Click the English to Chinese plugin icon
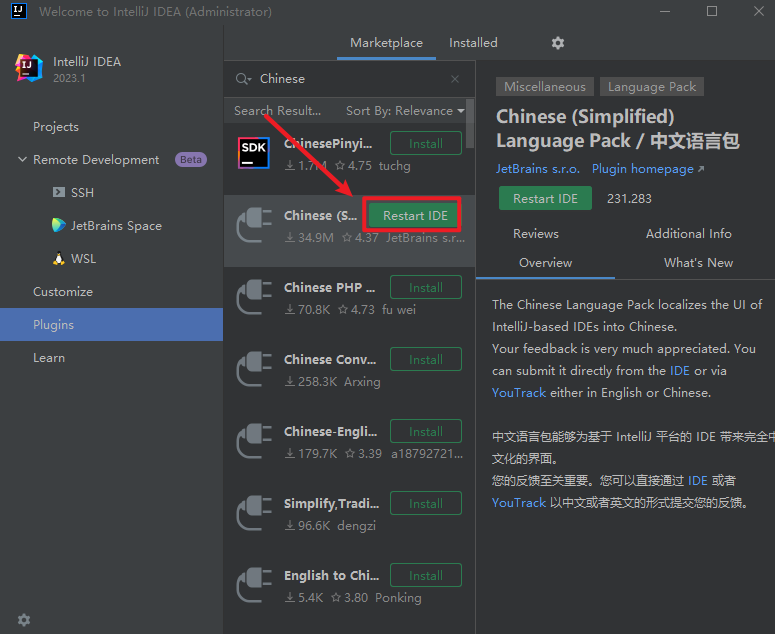775x634 pixels. [254, 585]
